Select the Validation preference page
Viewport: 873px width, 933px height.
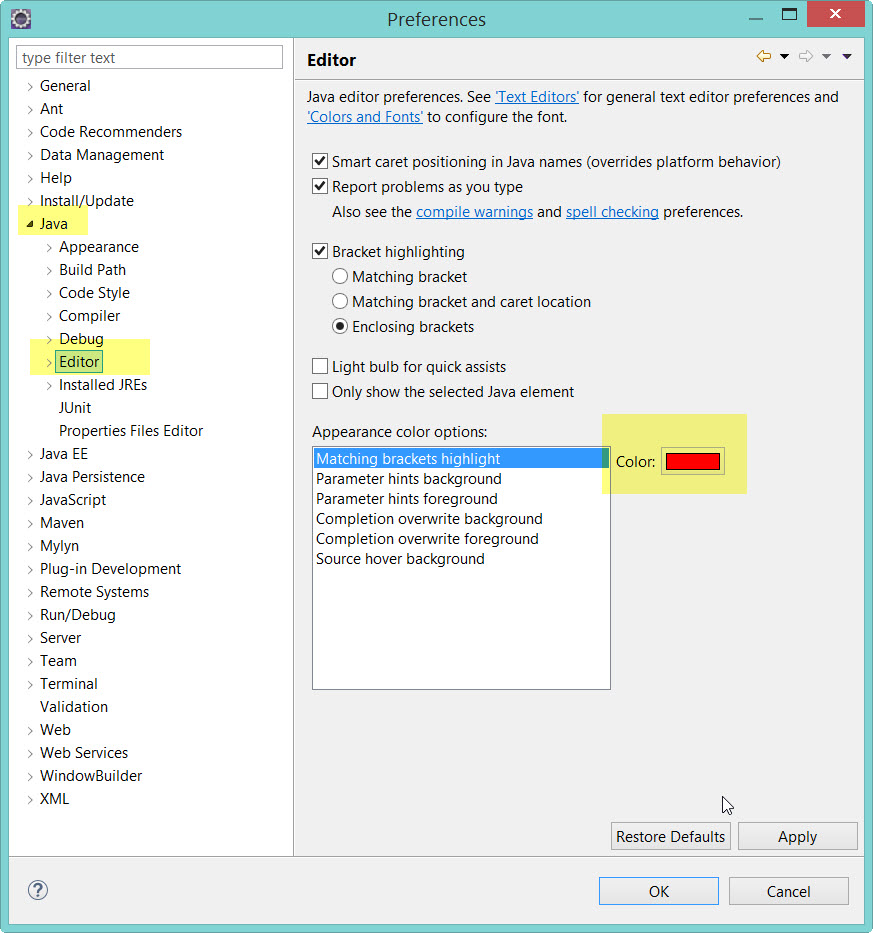pyautogui.click(x=74, y=707)
